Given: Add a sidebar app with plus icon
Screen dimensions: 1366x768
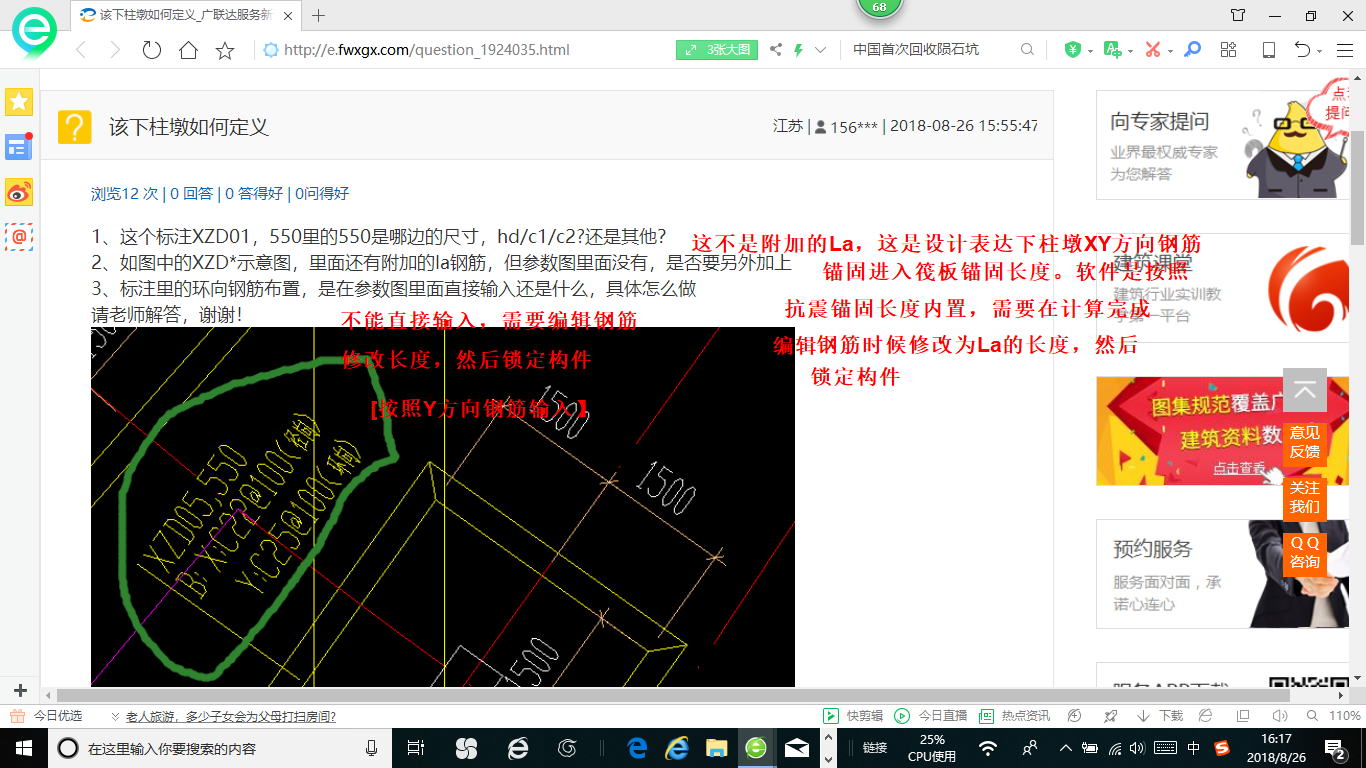Looking at the screenshot, I should (19, 690).
